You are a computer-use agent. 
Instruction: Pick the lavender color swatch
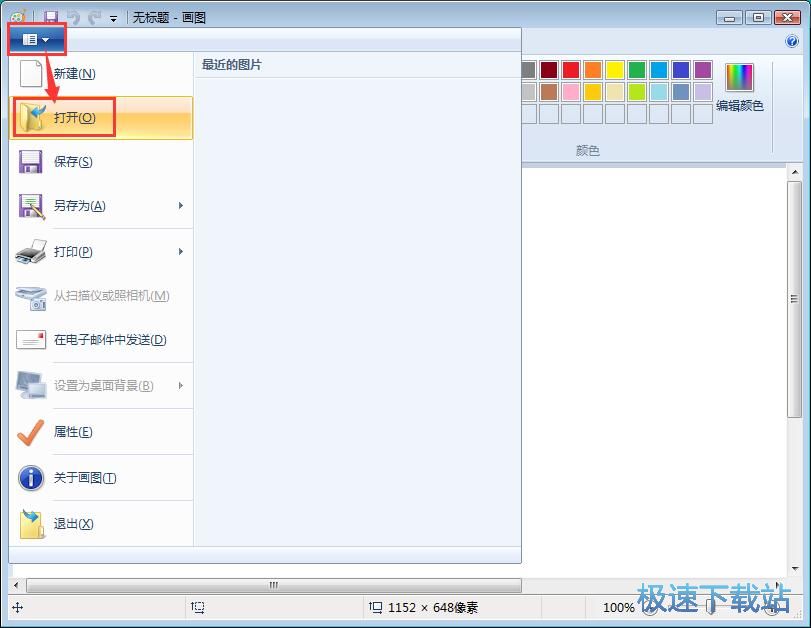click(703, 92)
